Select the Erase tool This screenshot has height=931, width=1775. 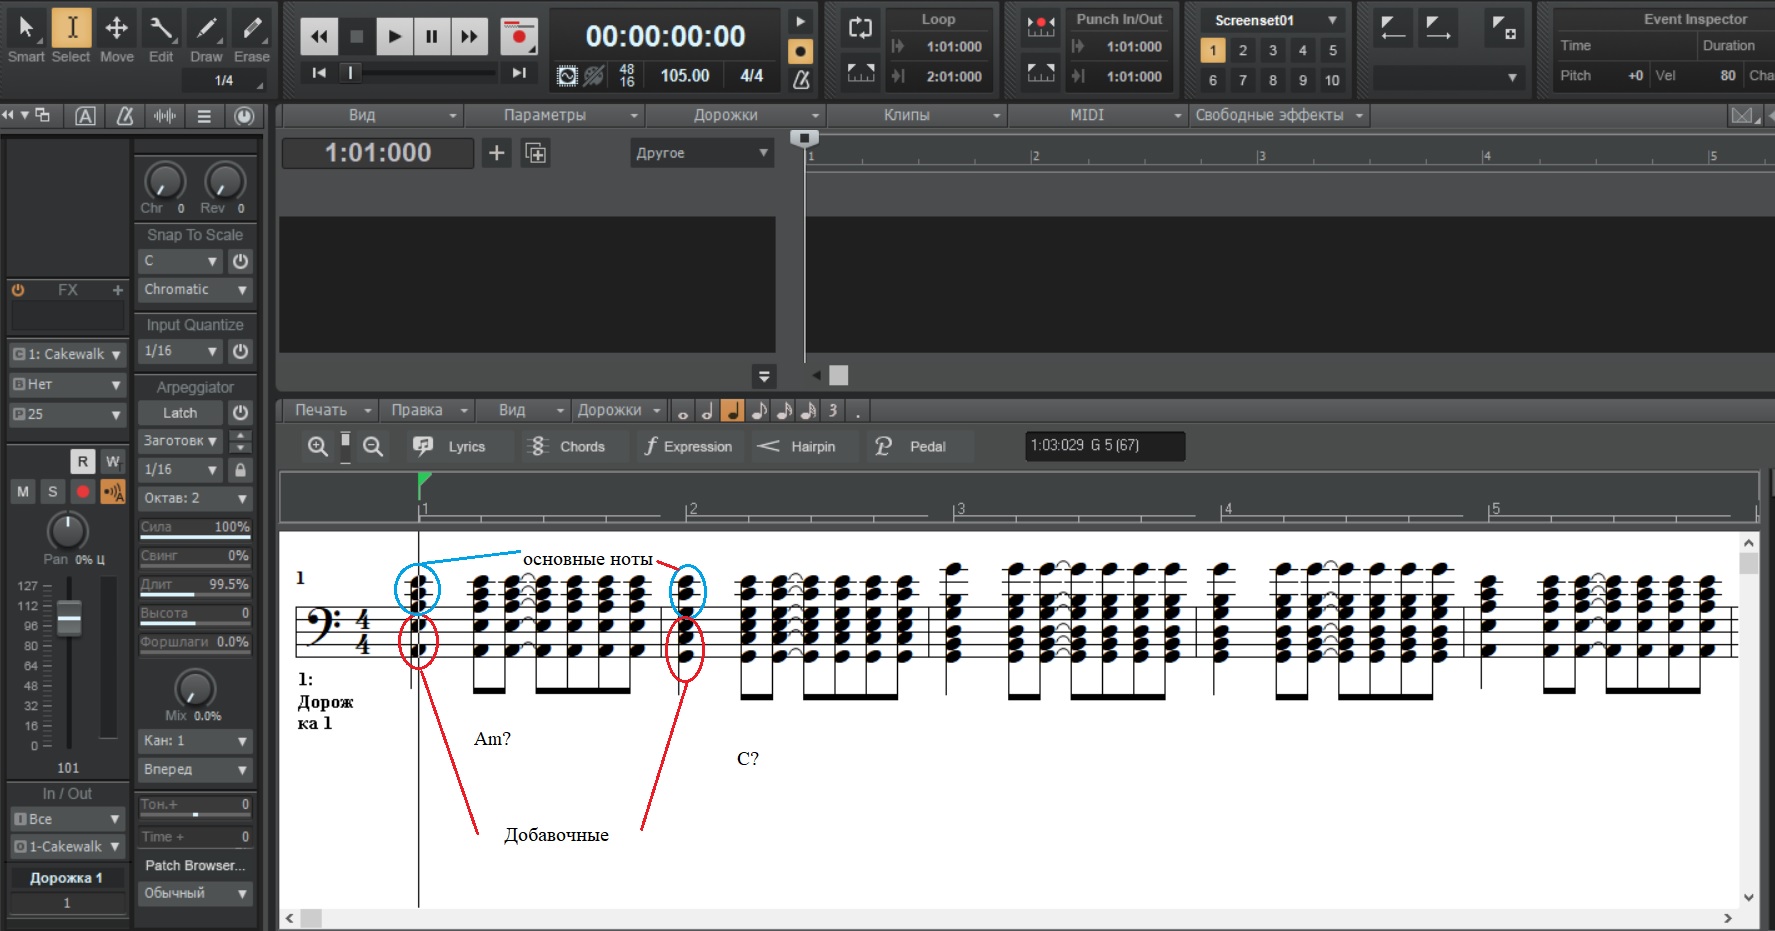tap(252, 36)
